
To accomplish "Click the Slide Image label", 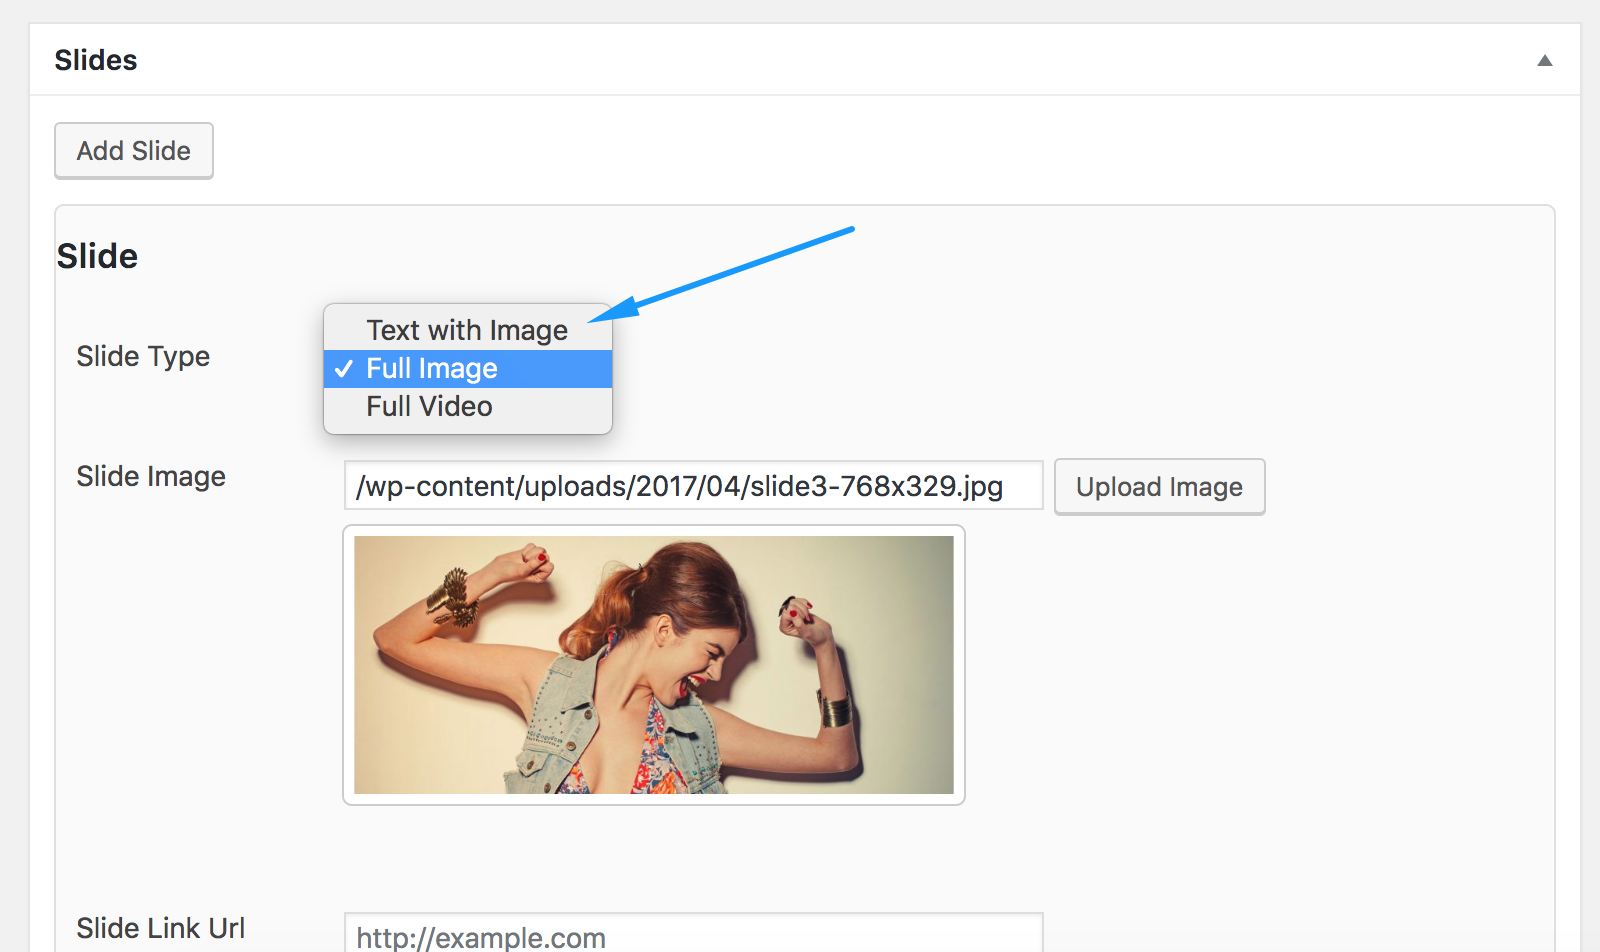I will 151,476.
